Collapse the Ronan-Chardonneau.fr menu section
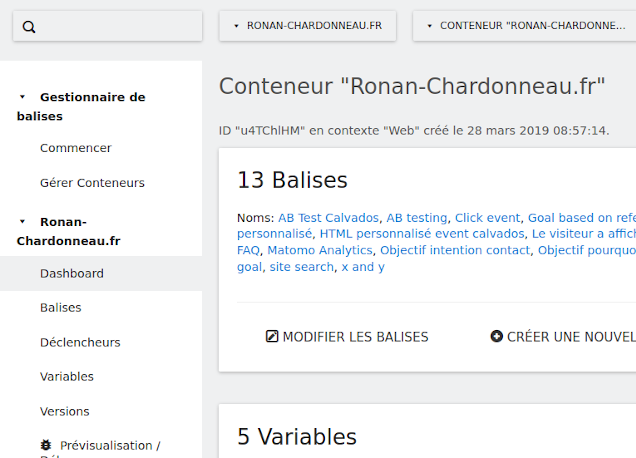This screenshot has width=636, height=458. [23, 222]
